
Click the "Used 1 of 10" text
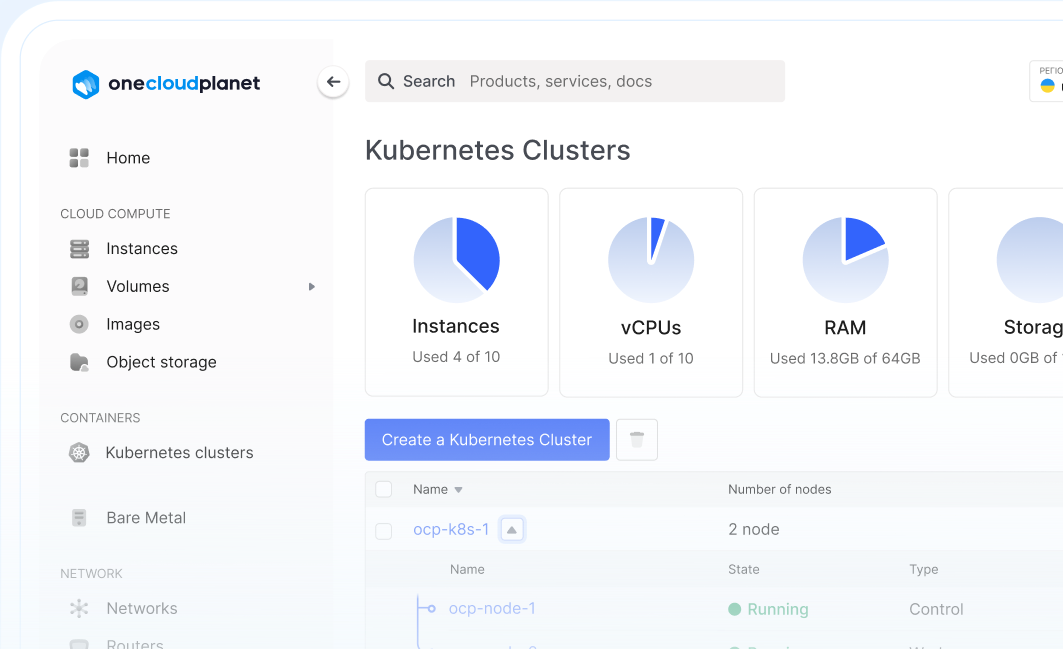pos(651,358)
